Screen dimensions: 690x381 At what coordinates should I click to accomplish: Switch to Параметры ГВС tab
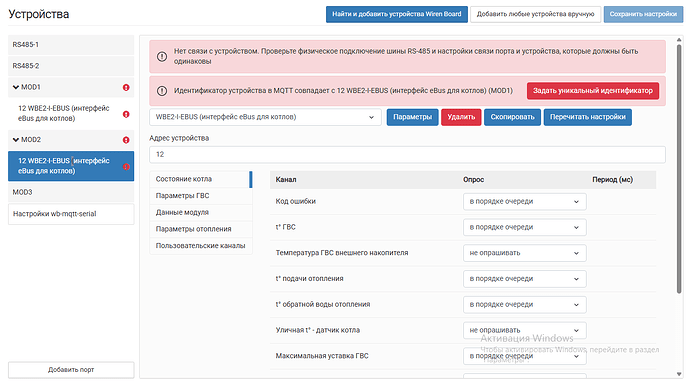[201, 196]
